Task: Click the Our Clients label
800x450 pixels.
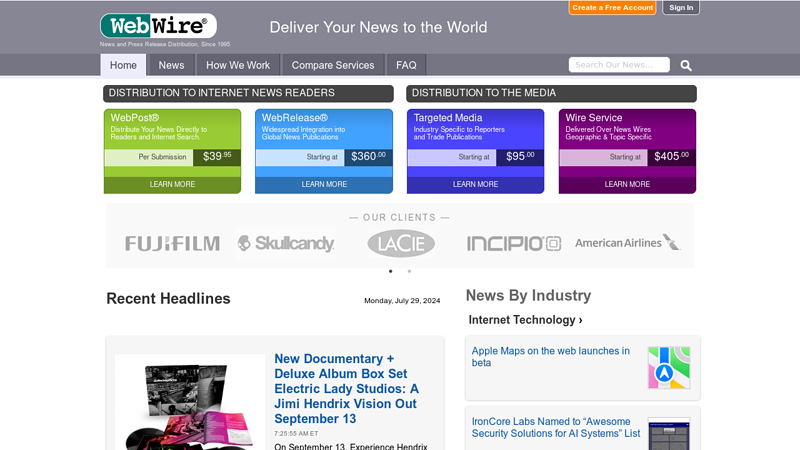Action: pyautogui.click(x=399, y=217)
